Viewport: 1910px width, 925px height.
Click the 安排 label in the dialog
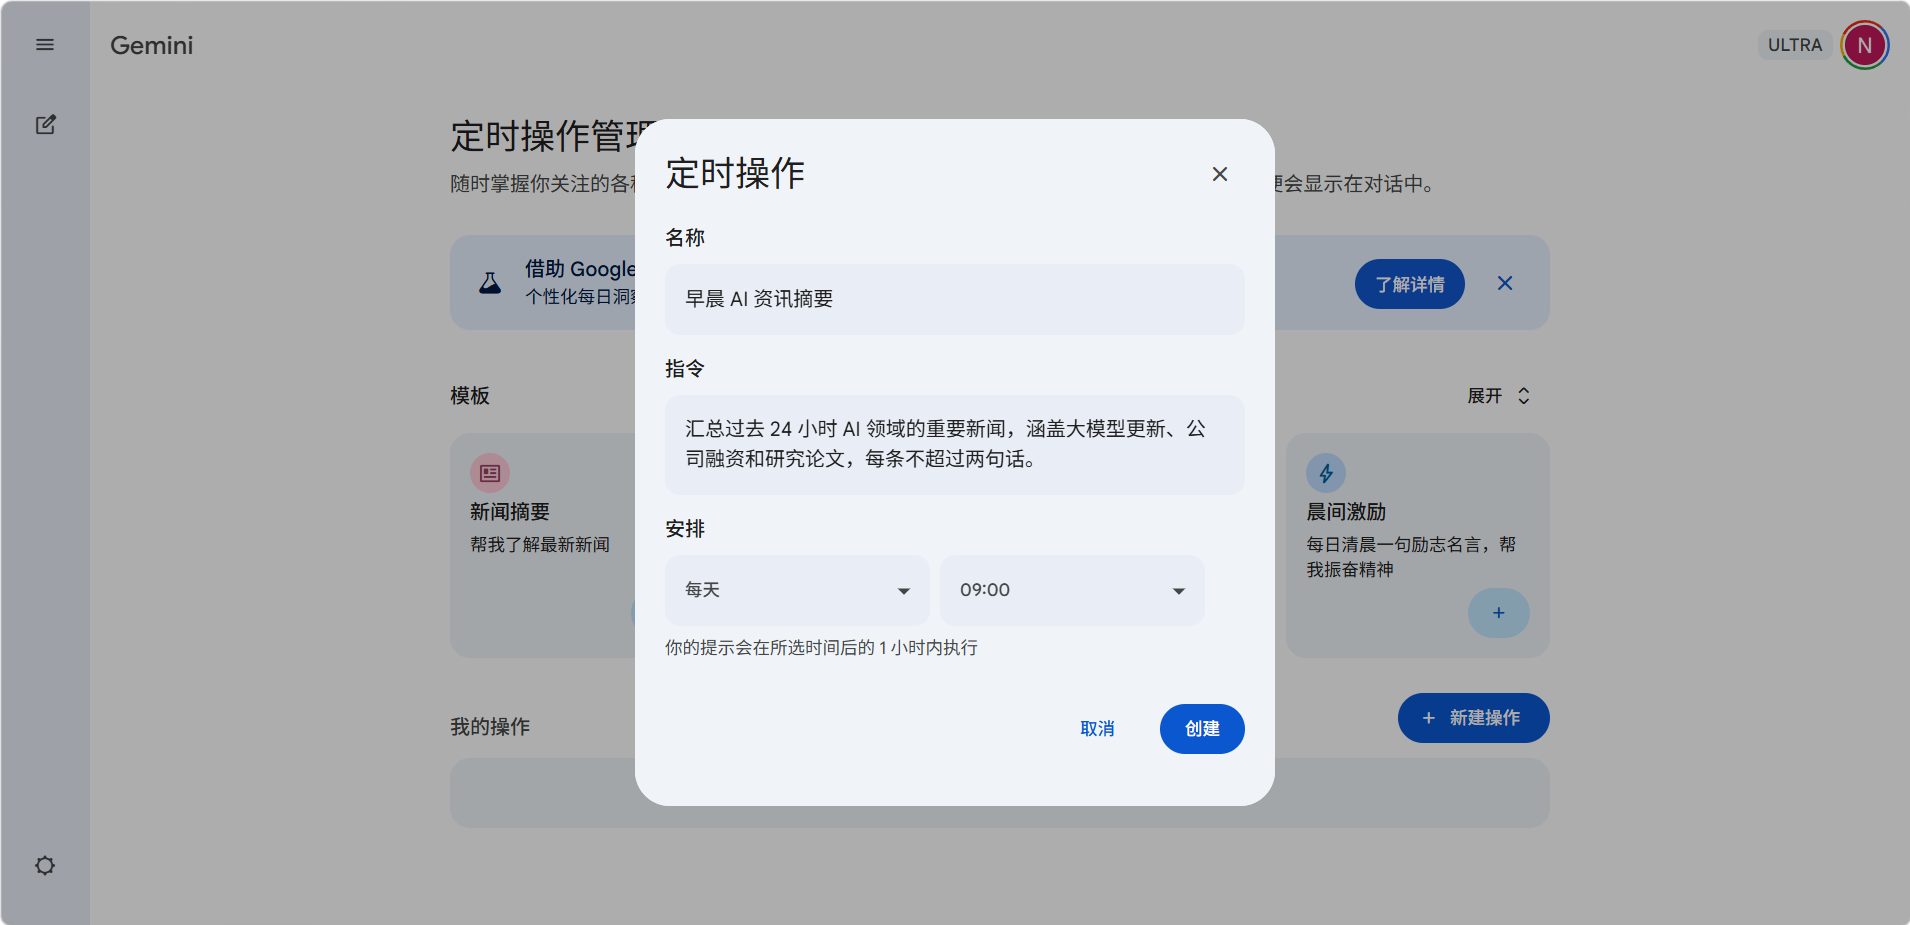click(685, 529)
